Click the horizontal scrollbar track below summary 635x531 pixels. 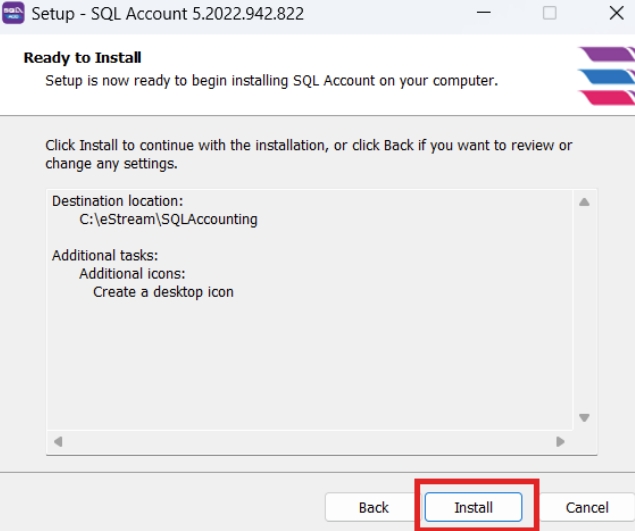click(x=310, y=441)
